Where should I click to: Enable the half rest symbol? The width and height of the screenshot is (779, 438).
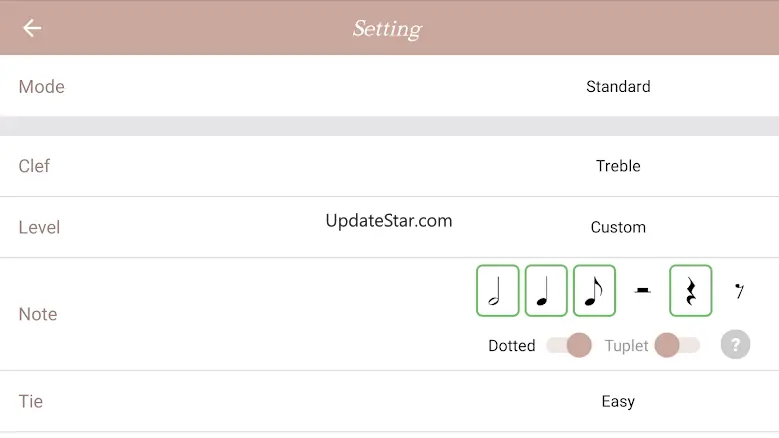click(x=642, y=291)
